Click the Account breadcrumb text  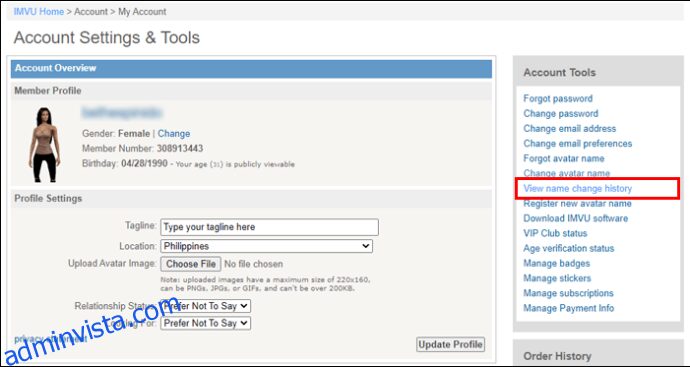[91, 12]
